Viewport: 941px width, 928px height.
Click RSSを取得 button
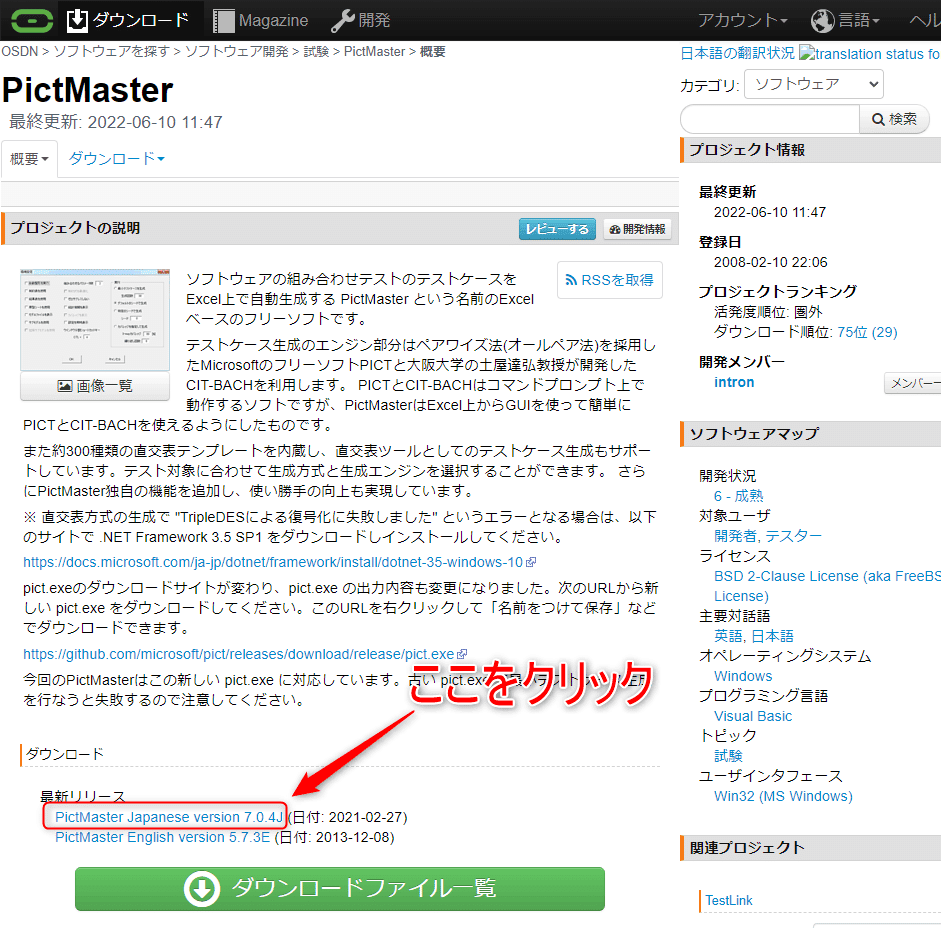click(610, 280)
